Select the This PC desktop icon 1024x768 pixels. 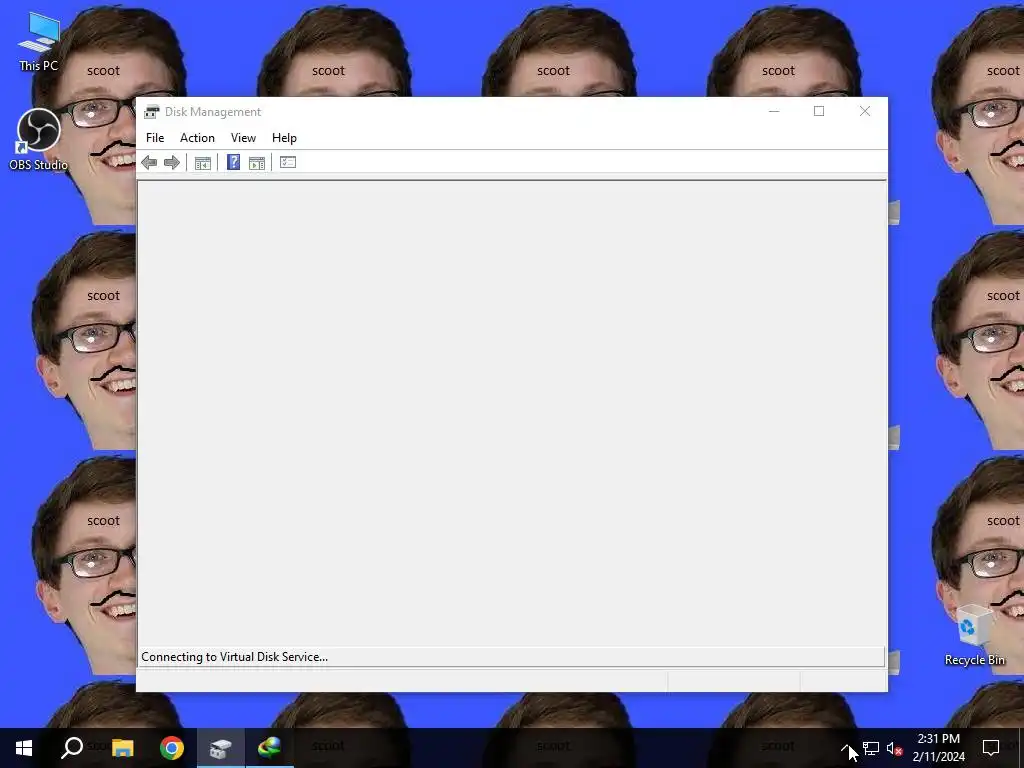[x=39, y=42]
